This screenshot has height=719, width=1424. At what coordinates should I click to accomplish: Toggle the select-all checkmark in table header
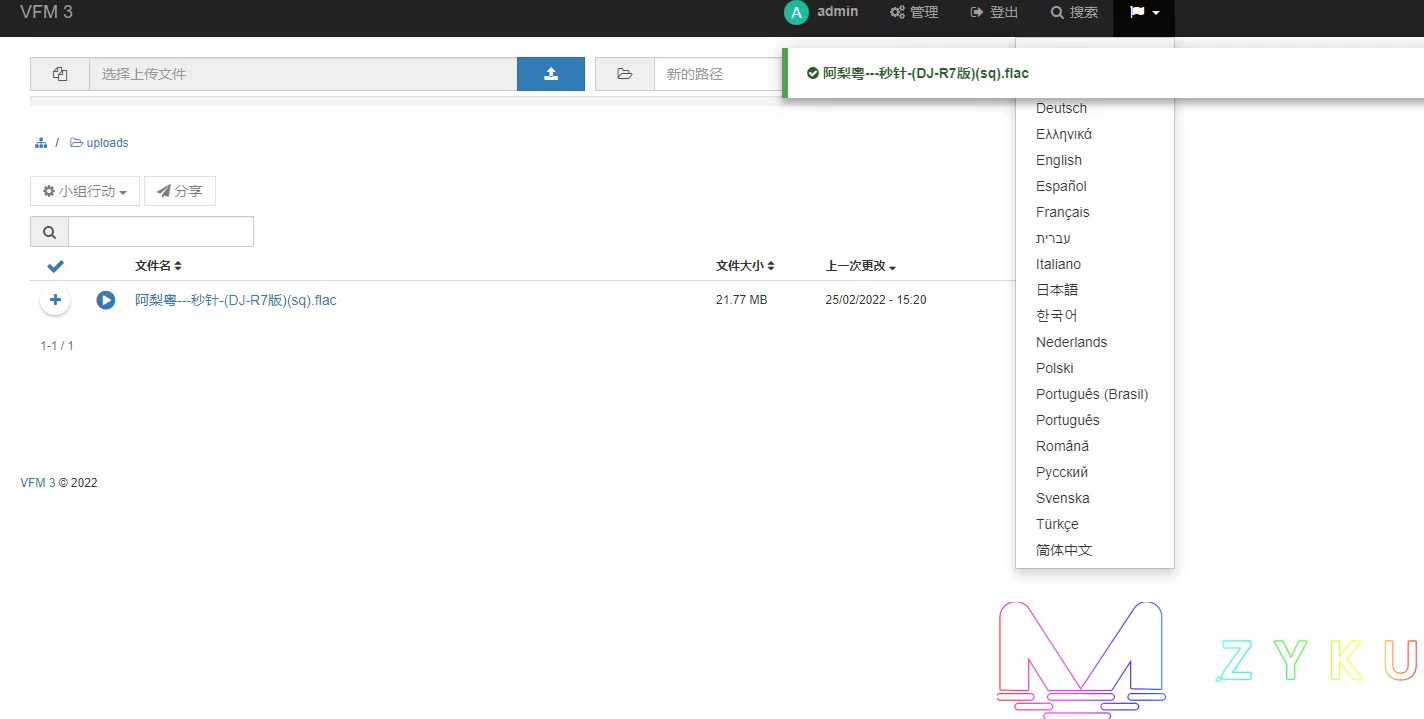click(56, 266)
